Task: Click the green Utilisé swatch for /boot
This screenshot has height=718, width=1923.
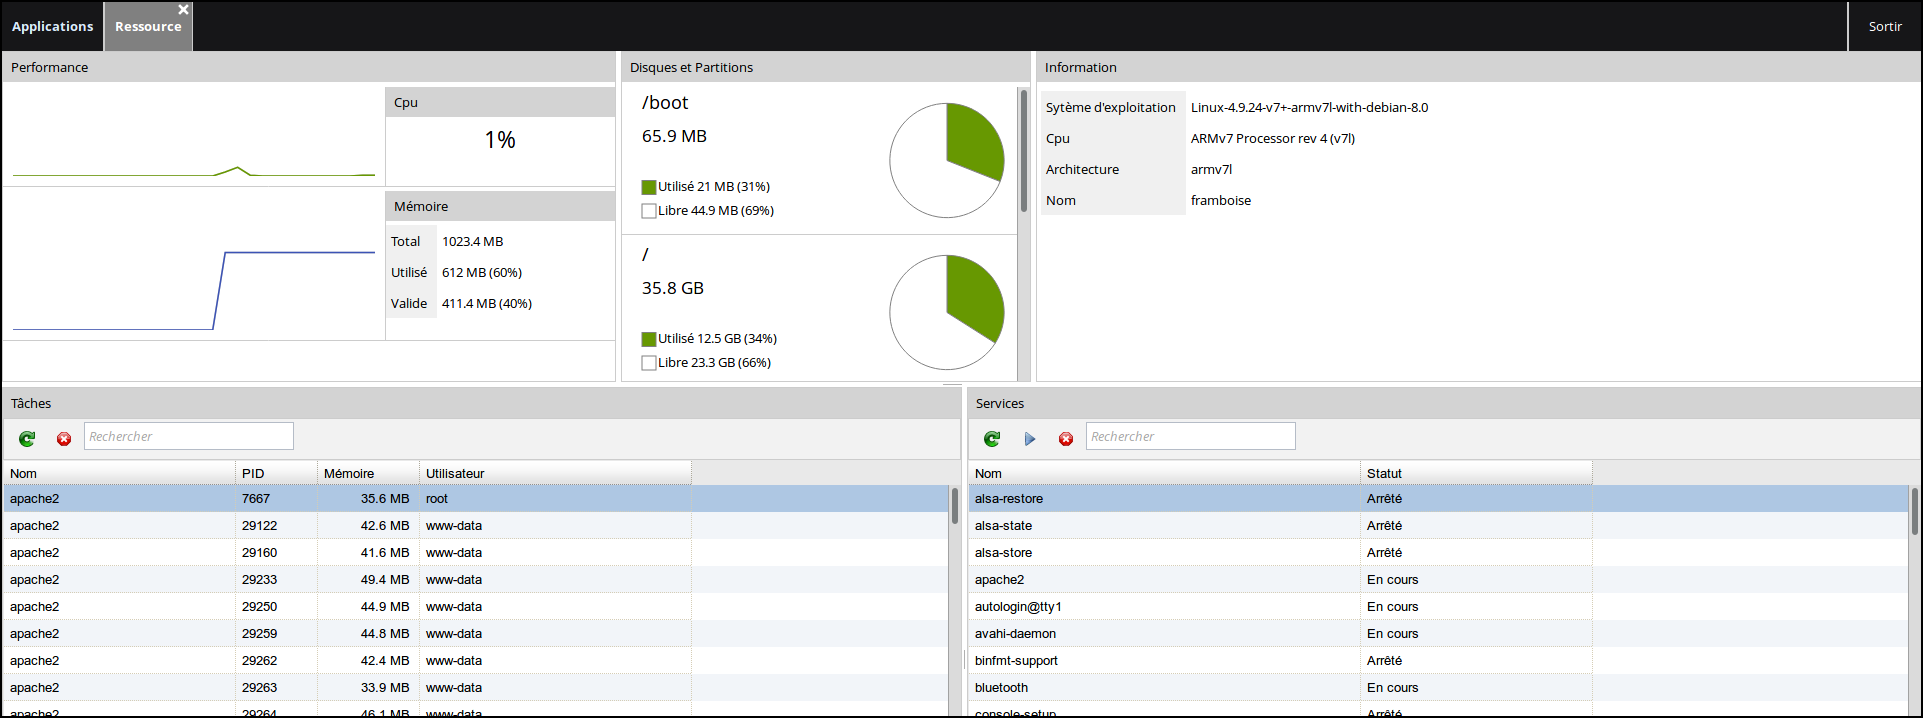Action: 649,187
